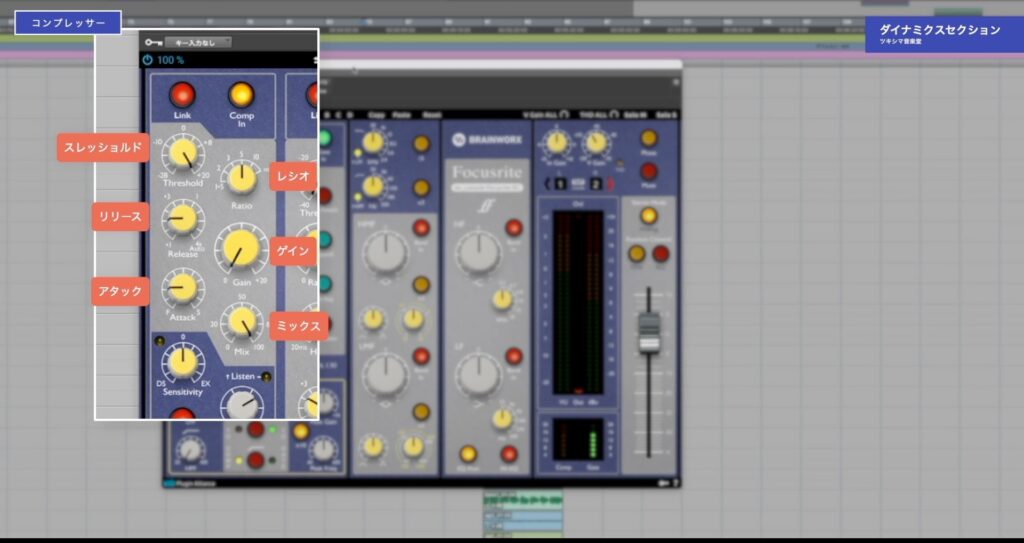The height and width of the screenshot is (543, 1024).
Task: Toggle the yellow Comp In button
Action: coord(241,95)
